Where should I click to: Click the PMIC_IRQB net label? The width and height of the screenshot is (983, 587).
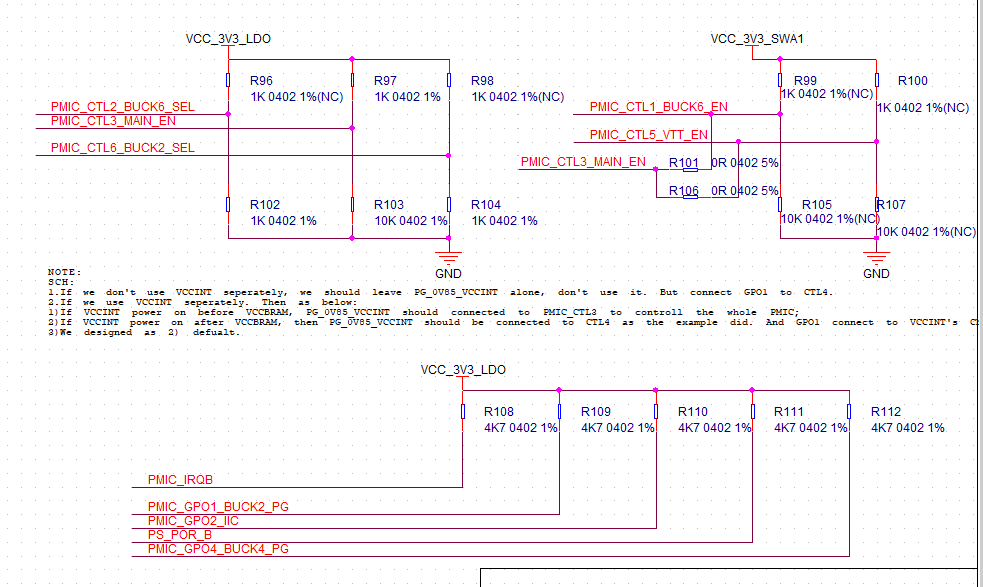click(180, 480)
